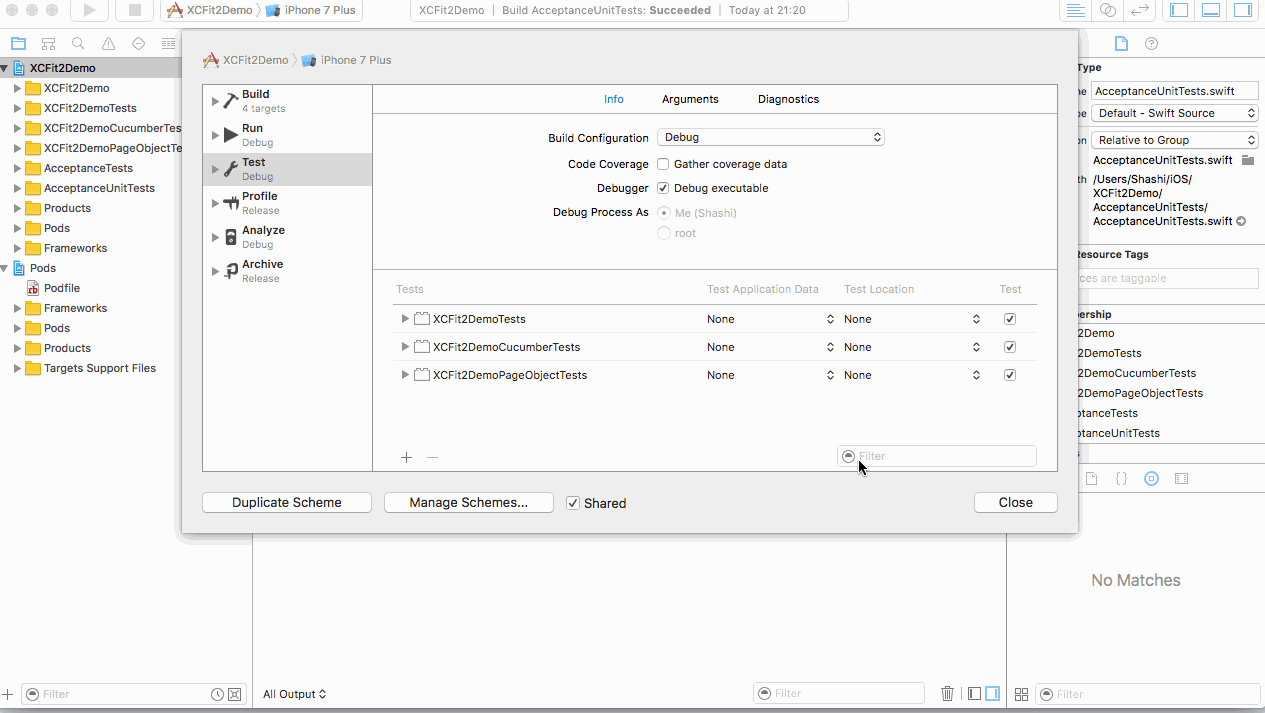The image size is (1265, 713).
Task: Click the Close button in scheme sheet
Action: [1016, 503]
